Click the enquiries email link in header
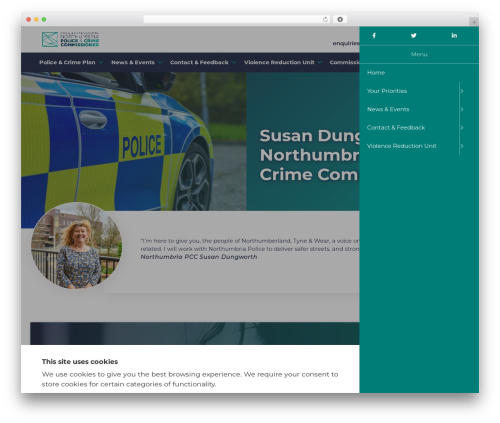The image size is (500, 423). (x=346, y=43)
